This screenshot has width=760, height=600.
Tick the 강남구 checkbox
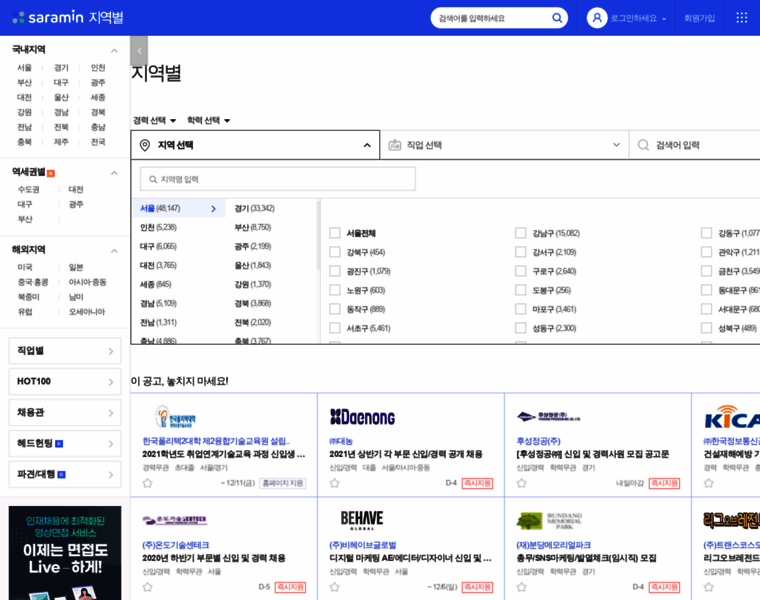[x=521, y=233]
